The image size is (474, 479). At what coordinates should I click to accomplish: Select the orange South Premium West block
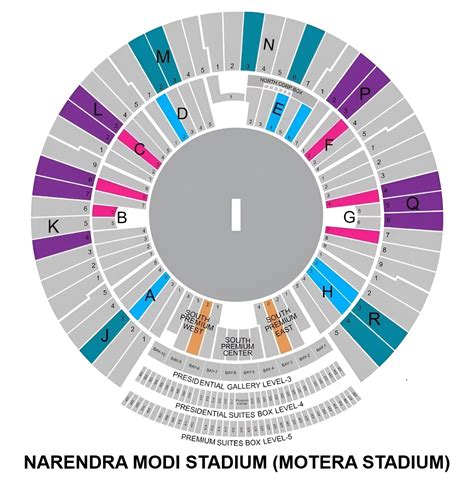click(x=200, y=327)
